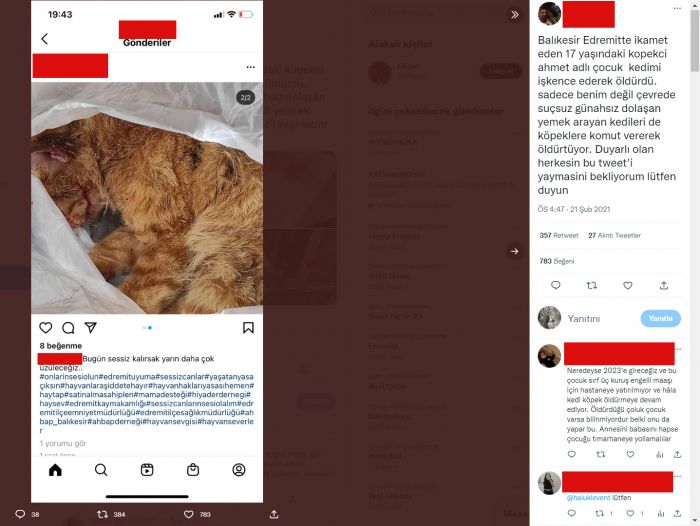Image resolution: width=700 pixels, height=526 pixels.
Task: Collapse the side panel with double chevron
Action: [x=514, y=15]
